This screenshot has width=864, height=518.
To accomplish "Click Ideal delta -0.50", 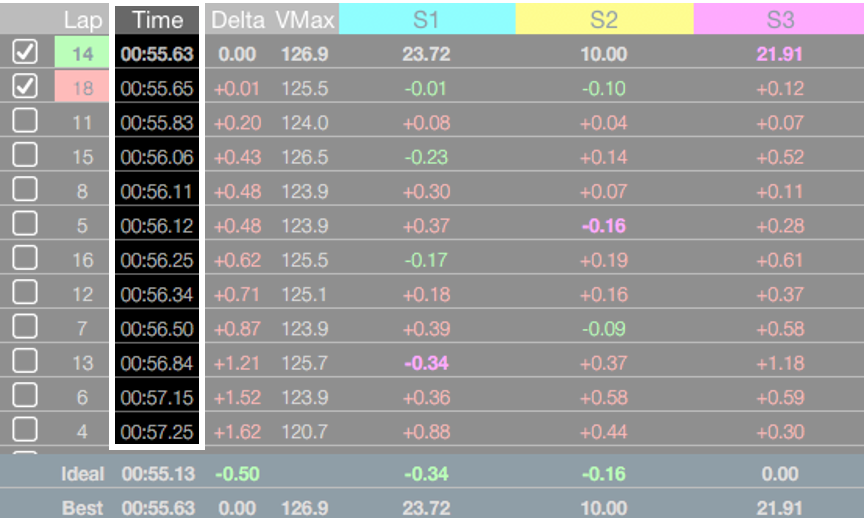I will pos(237,474).
